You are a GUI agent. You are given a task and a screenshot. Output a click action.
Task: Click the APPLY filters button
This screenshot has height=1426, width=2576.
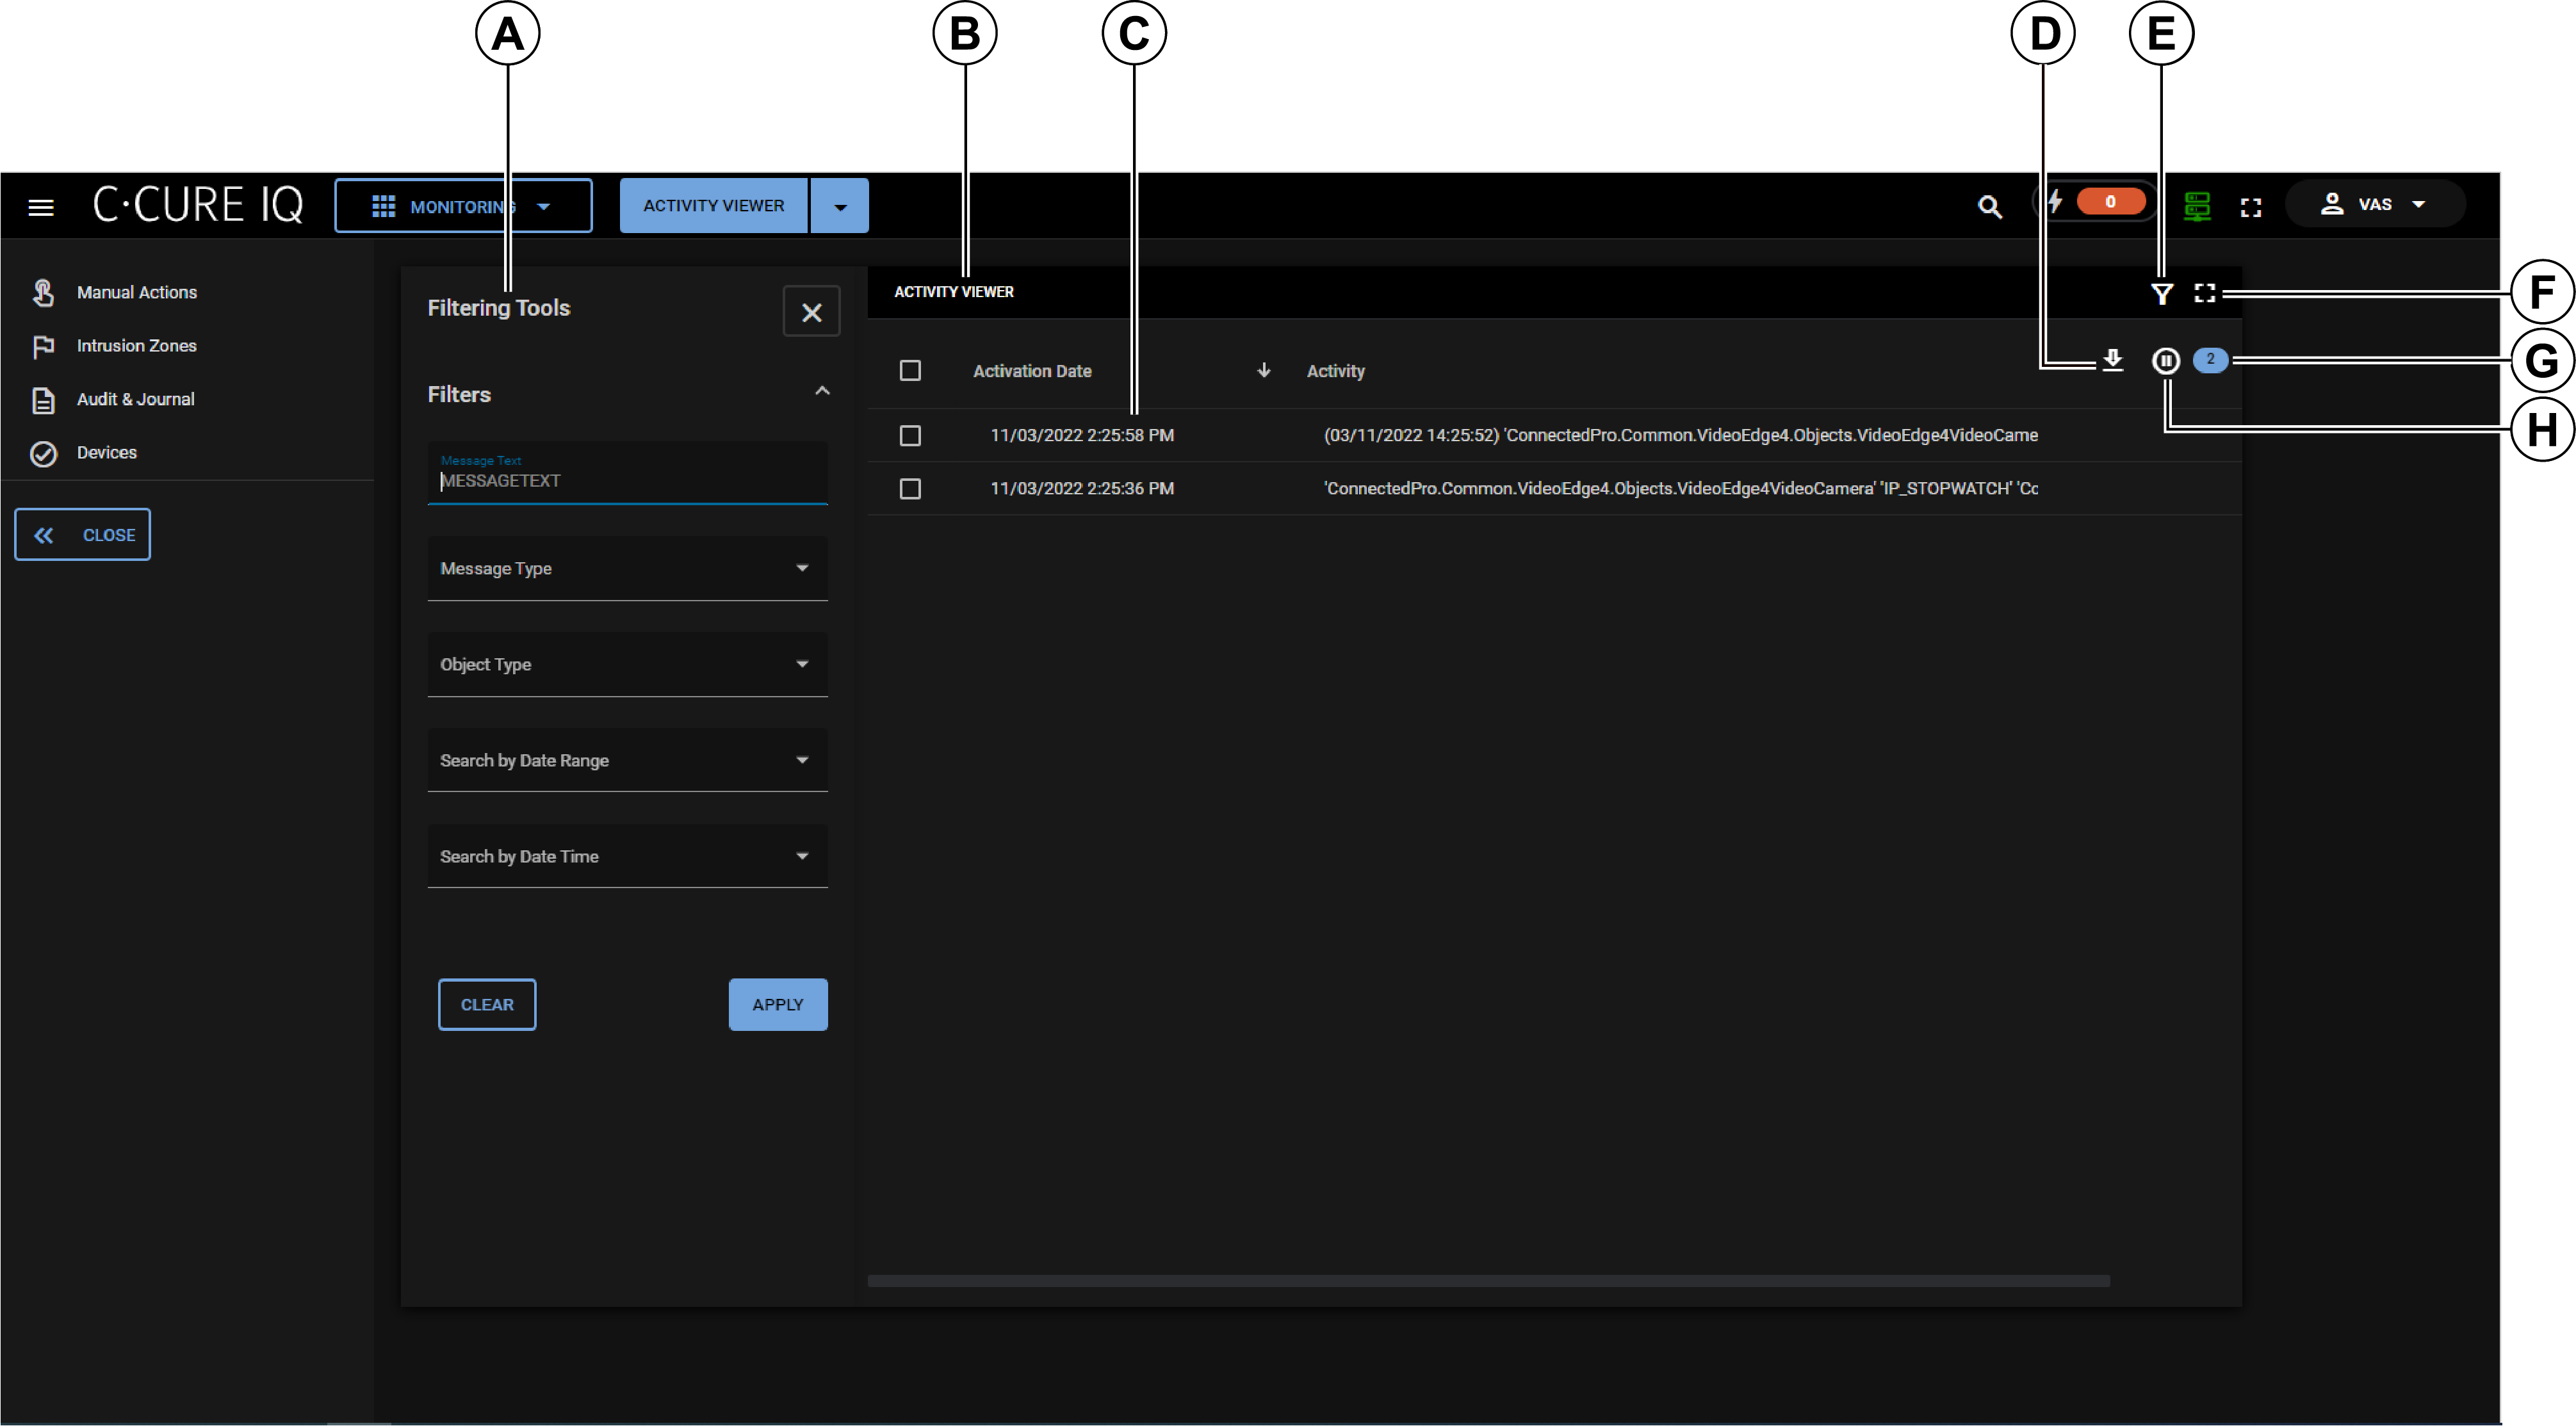click(777, 1004)
